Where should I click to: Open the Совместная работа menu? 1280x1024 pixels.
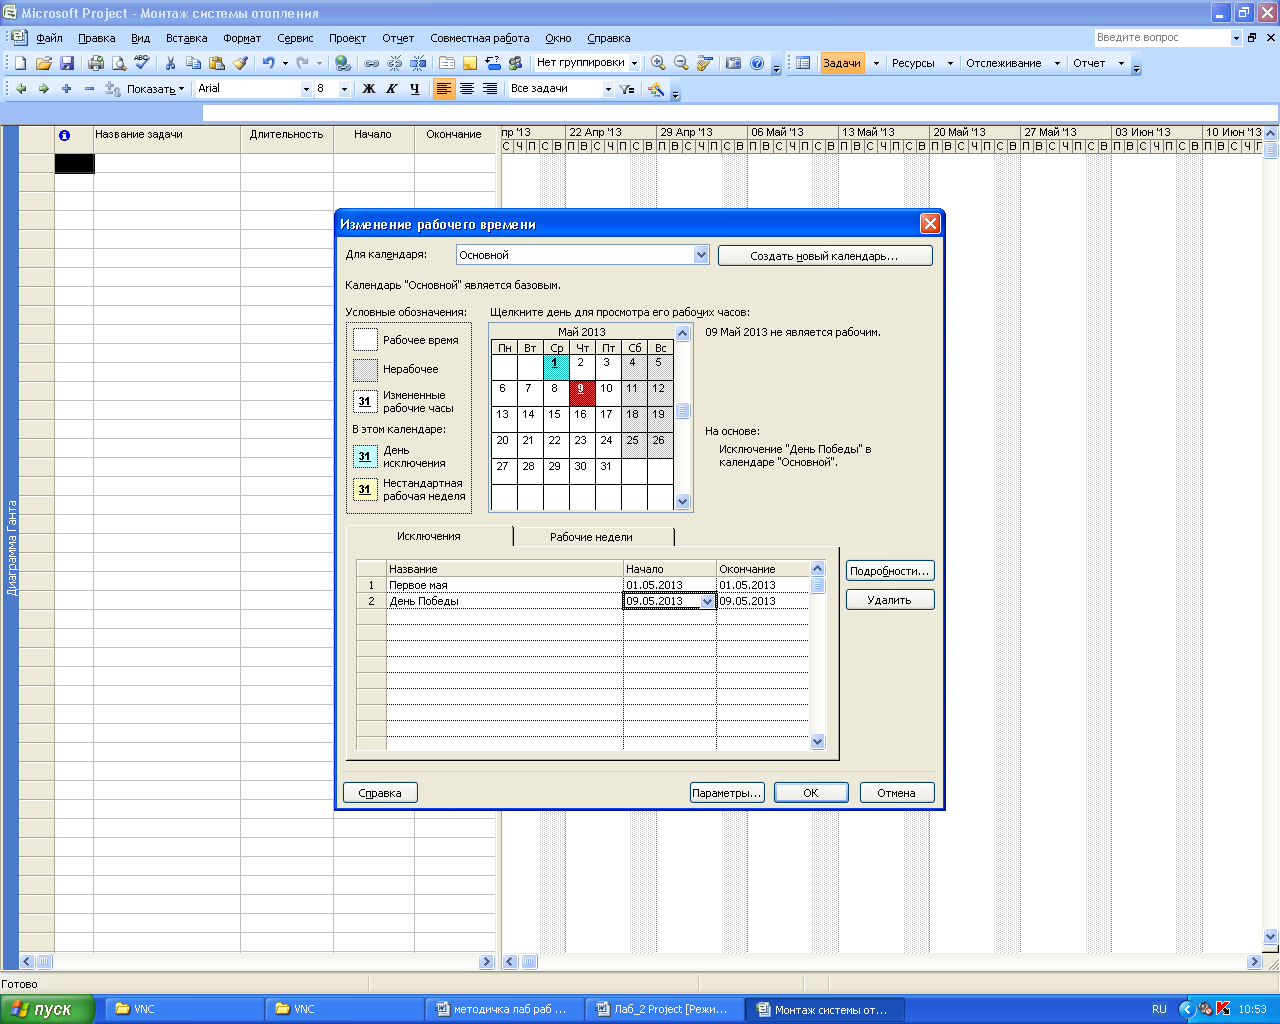480,38
